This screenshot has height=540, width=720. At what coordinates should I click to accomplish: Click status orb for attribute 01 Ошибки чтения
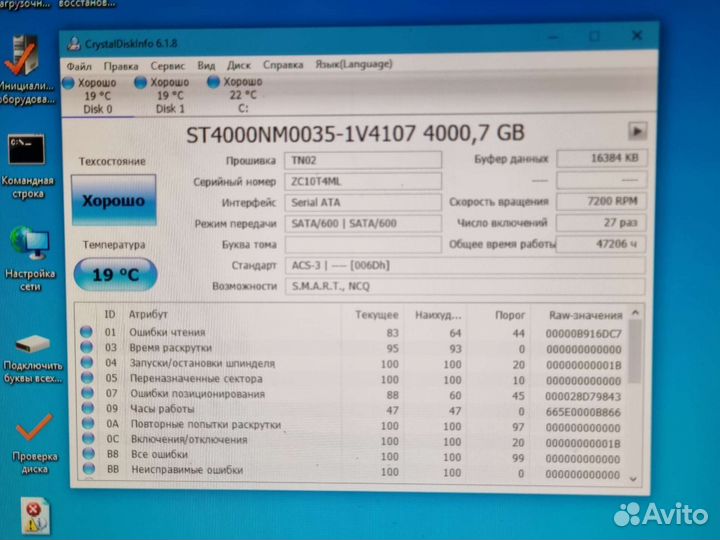[86, 333]
